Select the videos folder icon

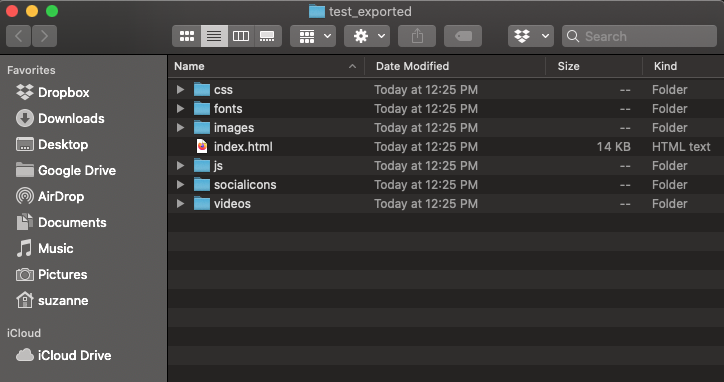point(202,203)
